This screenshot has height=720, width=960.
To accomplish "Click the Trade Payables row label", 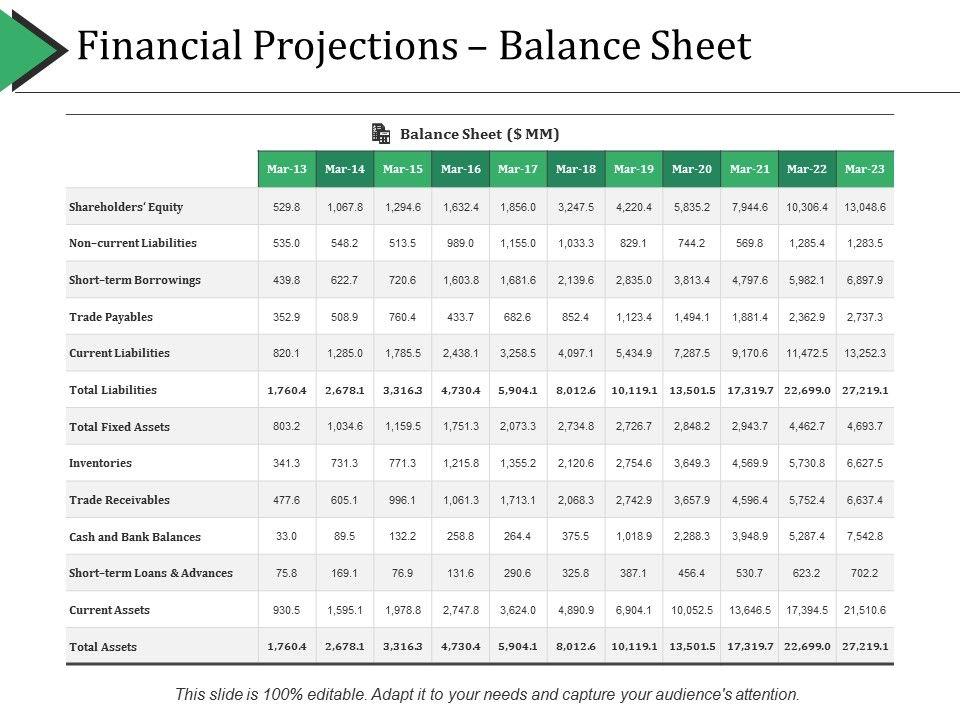I will [111, 317].
